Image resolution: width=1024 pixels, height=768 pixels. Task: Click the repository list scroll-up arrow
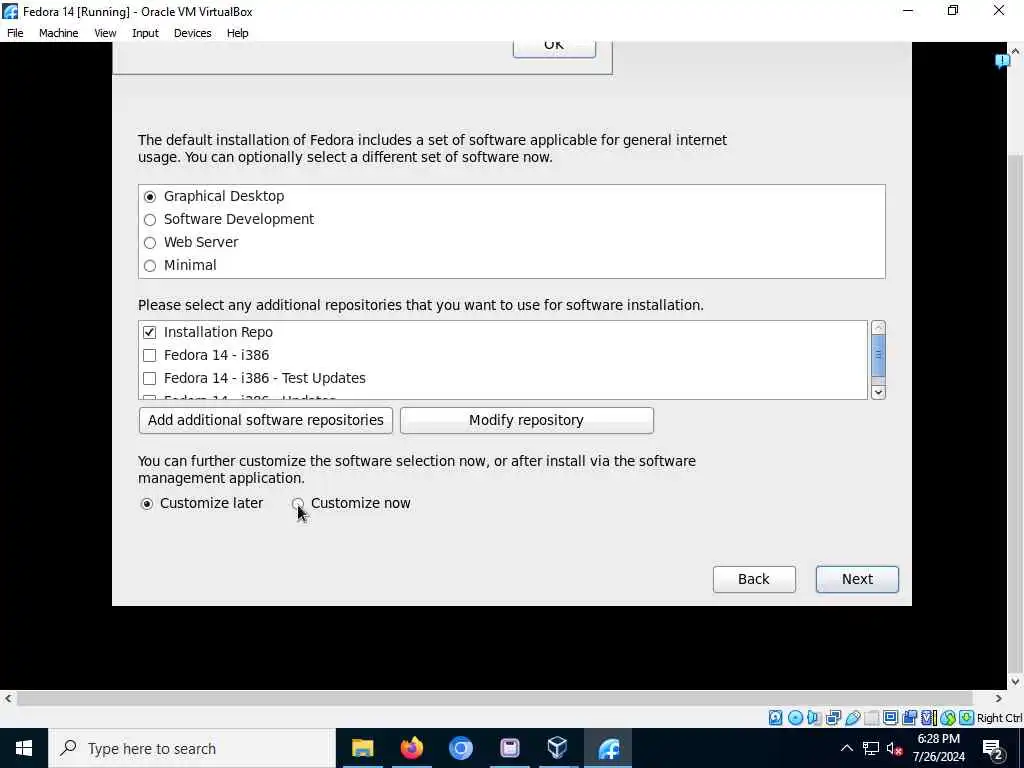pos(878,328)
